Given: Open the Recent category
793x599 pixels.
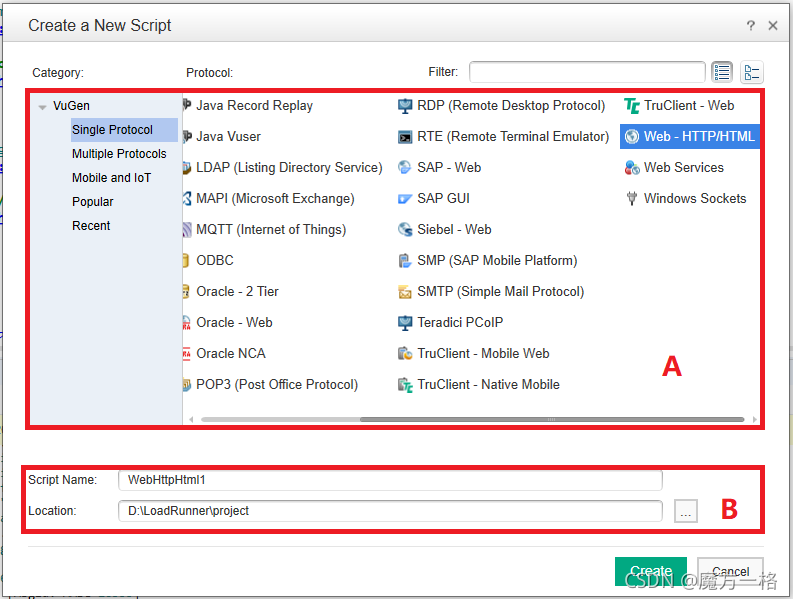Looking at the screenshot, I should (x=91, y=226).
